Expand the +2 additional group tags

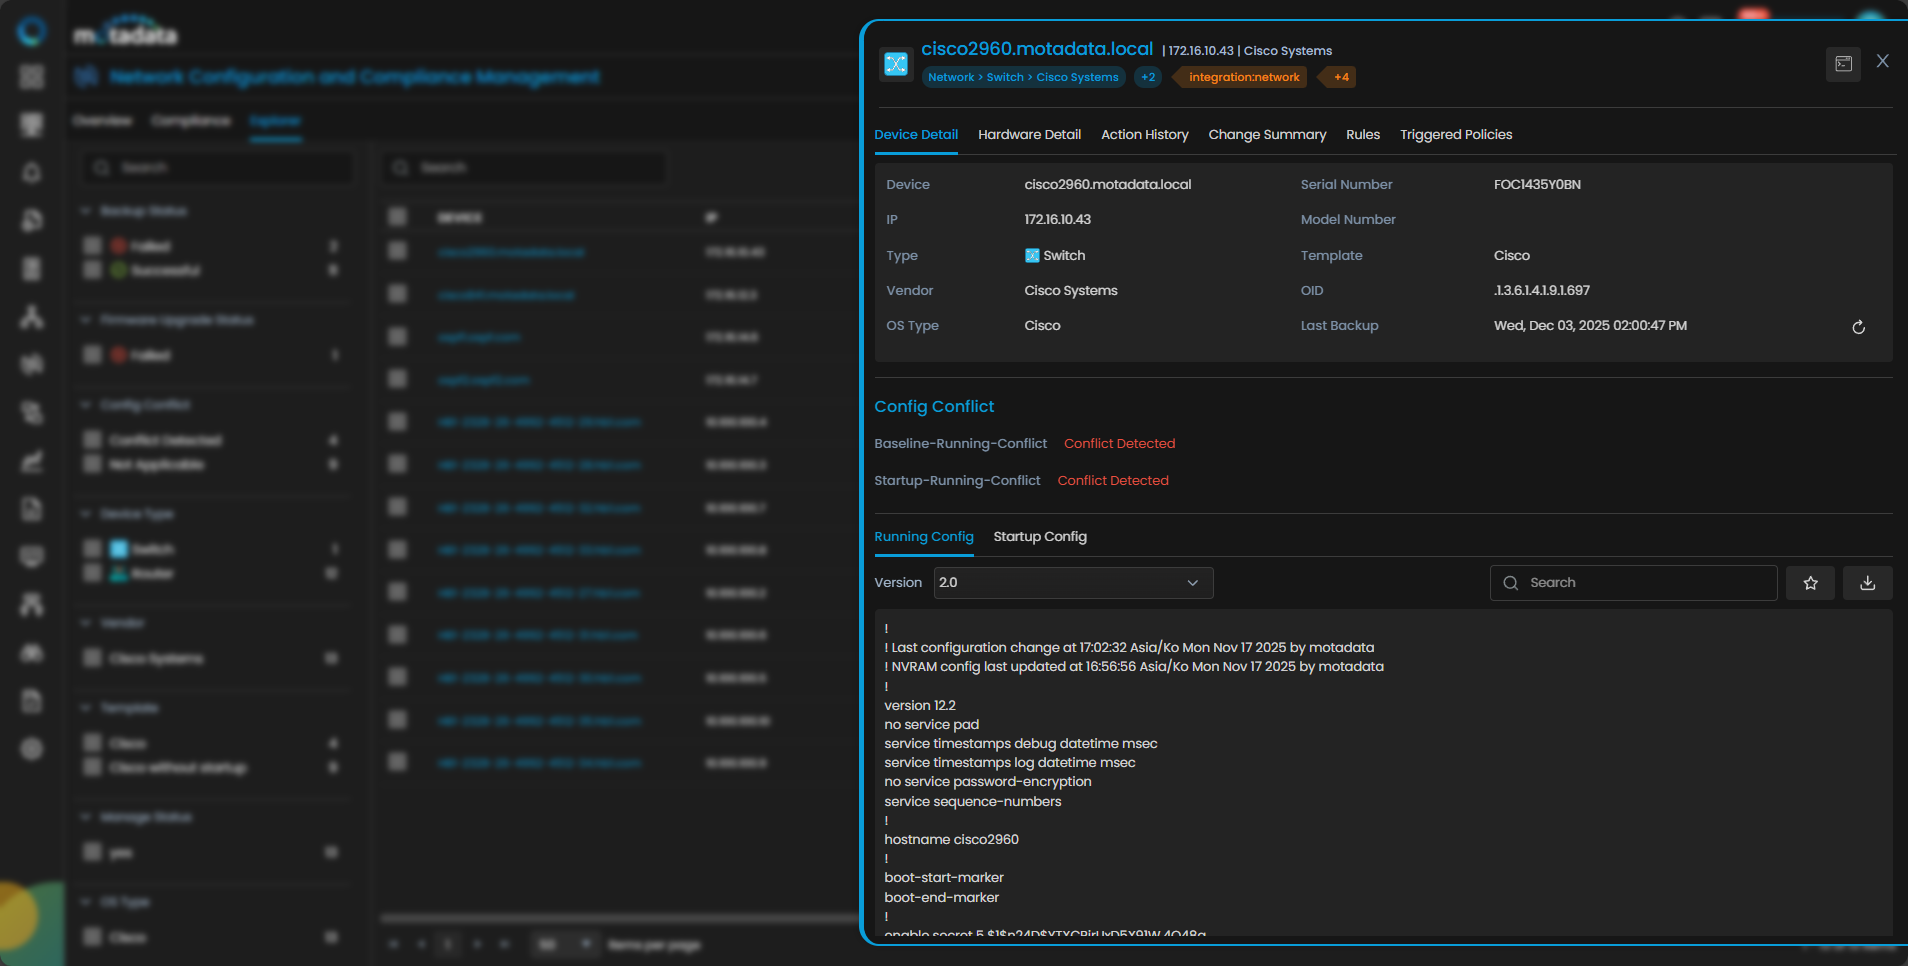pyautogui.click(x=1148, y=77)
